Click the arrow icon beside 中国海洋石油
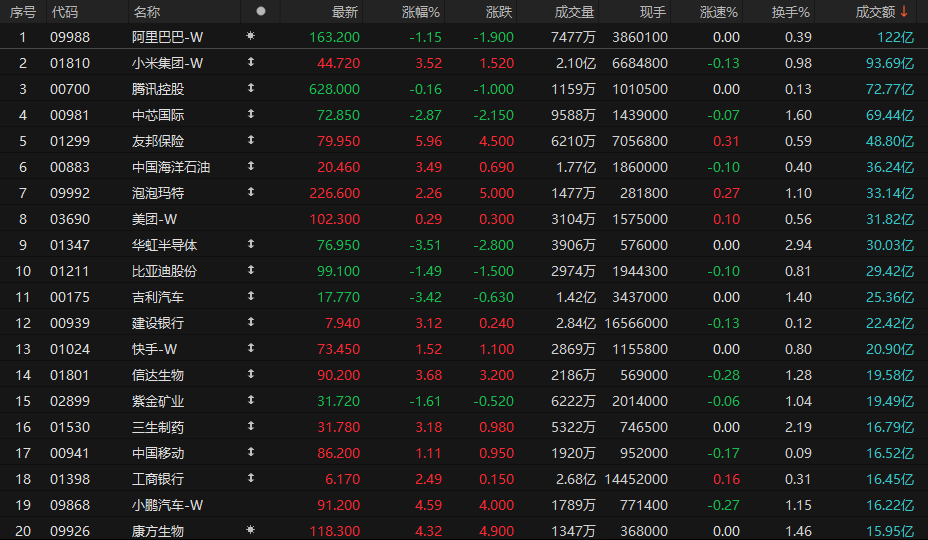Viewport: 928px width, 540px height. tap(251, 166)
